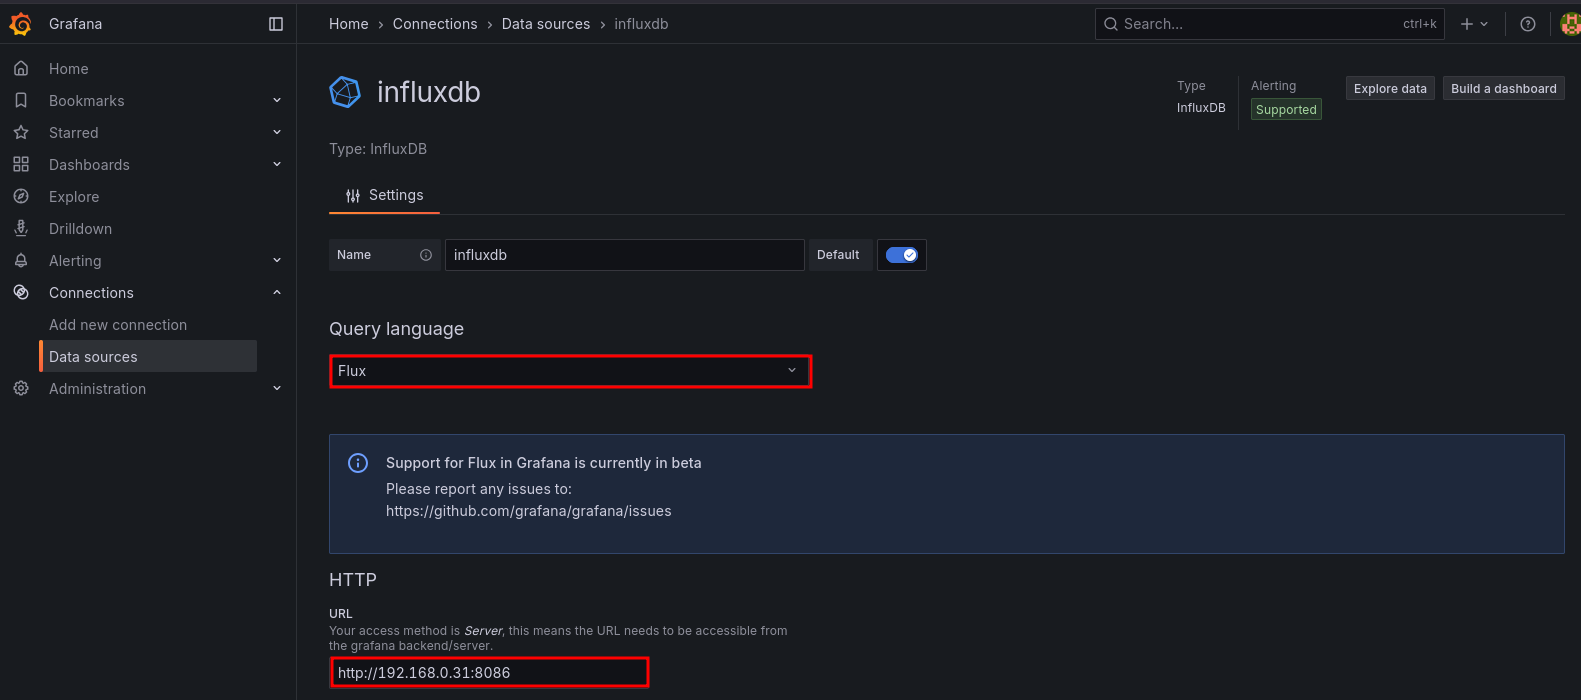
Task: Expand the Bookmarks section chevron
Action: [x=277, y=101]
